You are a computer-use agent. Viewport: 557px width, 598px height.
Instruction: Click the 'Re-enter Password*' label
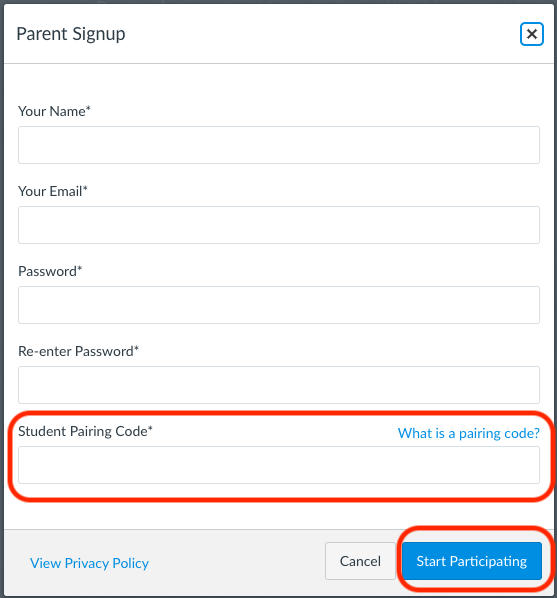(x=78, y=352)
